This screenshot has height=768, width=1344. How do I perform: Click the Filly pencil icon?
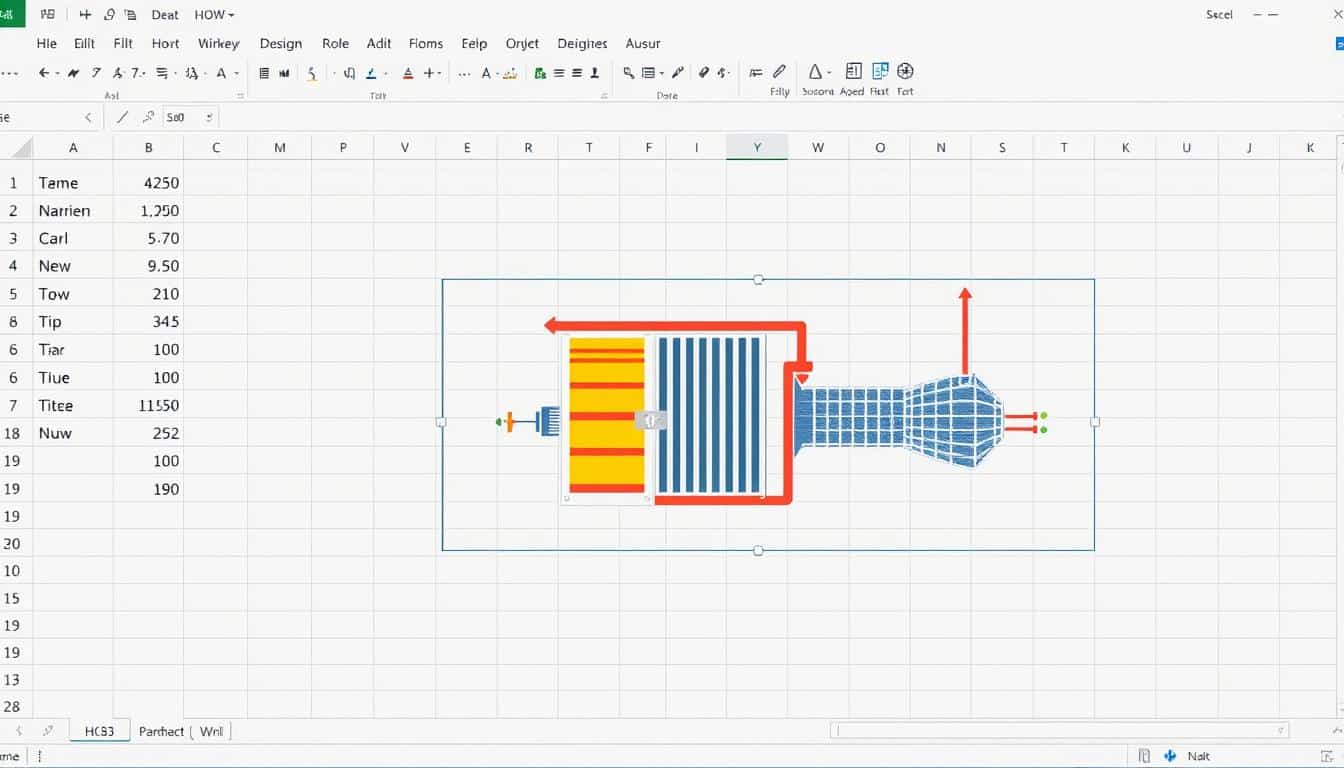[779, 72]
